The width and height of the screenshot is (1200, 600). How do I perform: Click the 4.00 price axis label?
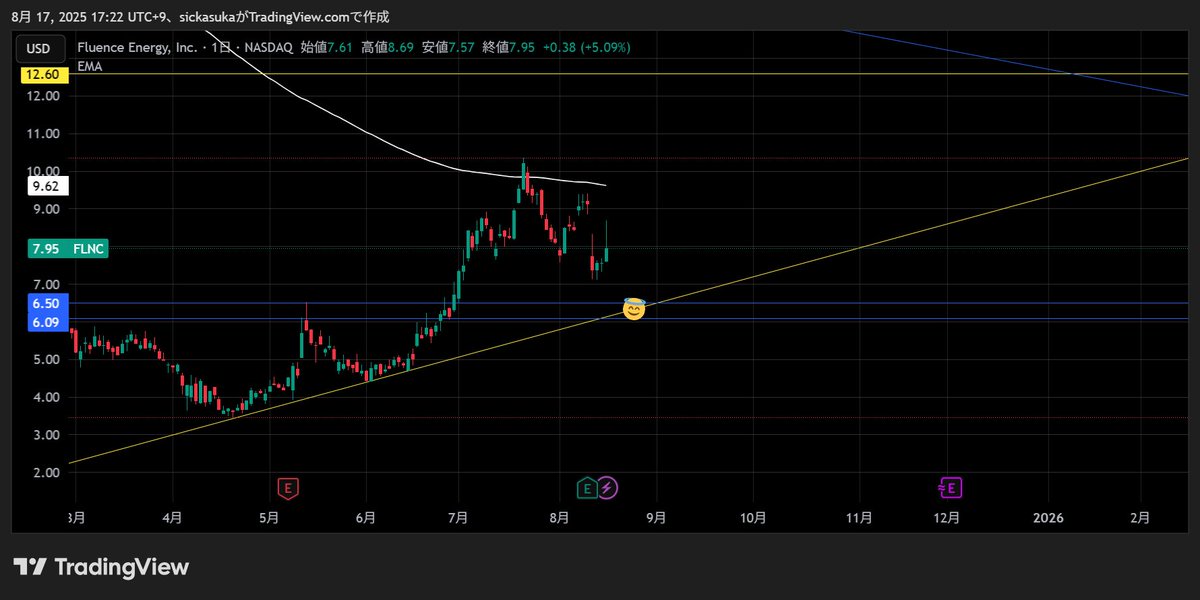(45, 398)
